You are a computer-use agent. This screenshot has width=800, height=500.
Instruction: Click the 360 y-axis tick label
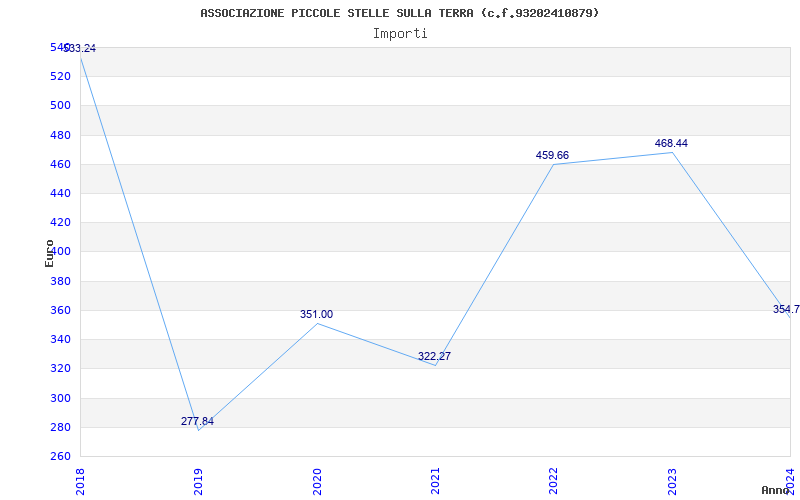coord(60,310)
